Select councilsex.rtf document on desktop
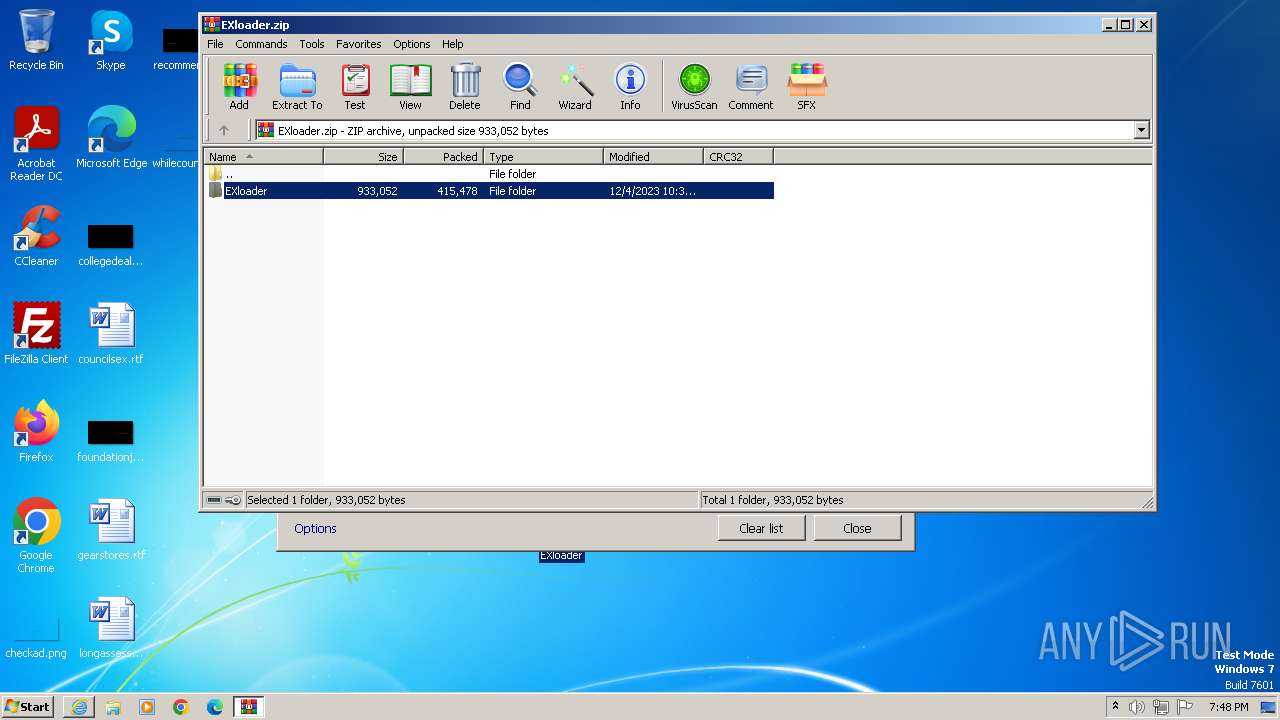 [111, 334]
